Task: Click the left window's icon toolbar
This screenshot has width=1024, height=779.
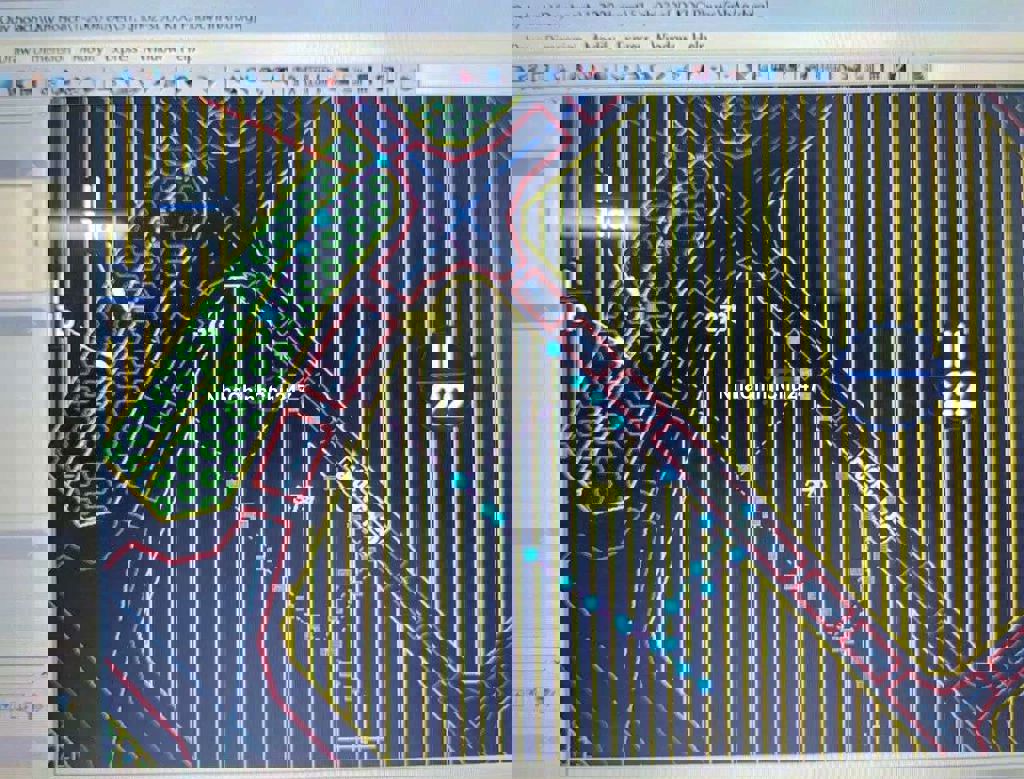Action: pos(200,79)
